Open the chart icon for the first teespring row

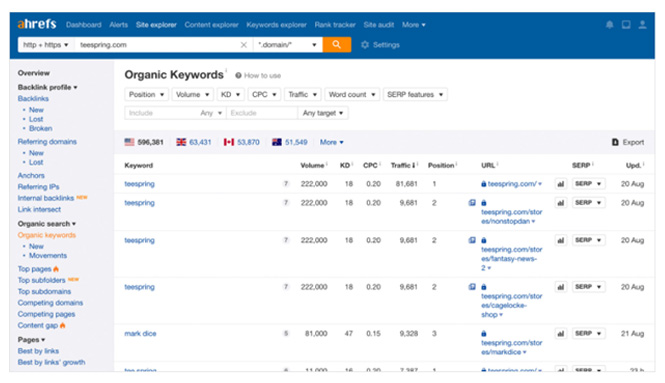(x=561, y=184)
